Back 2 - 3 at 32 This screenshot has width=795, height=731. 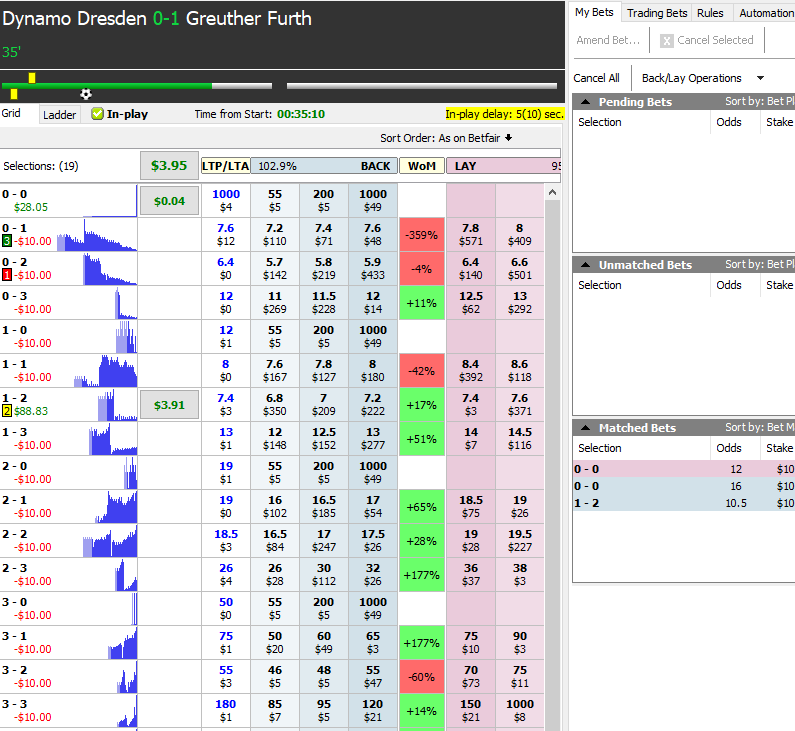coord(373,574)
